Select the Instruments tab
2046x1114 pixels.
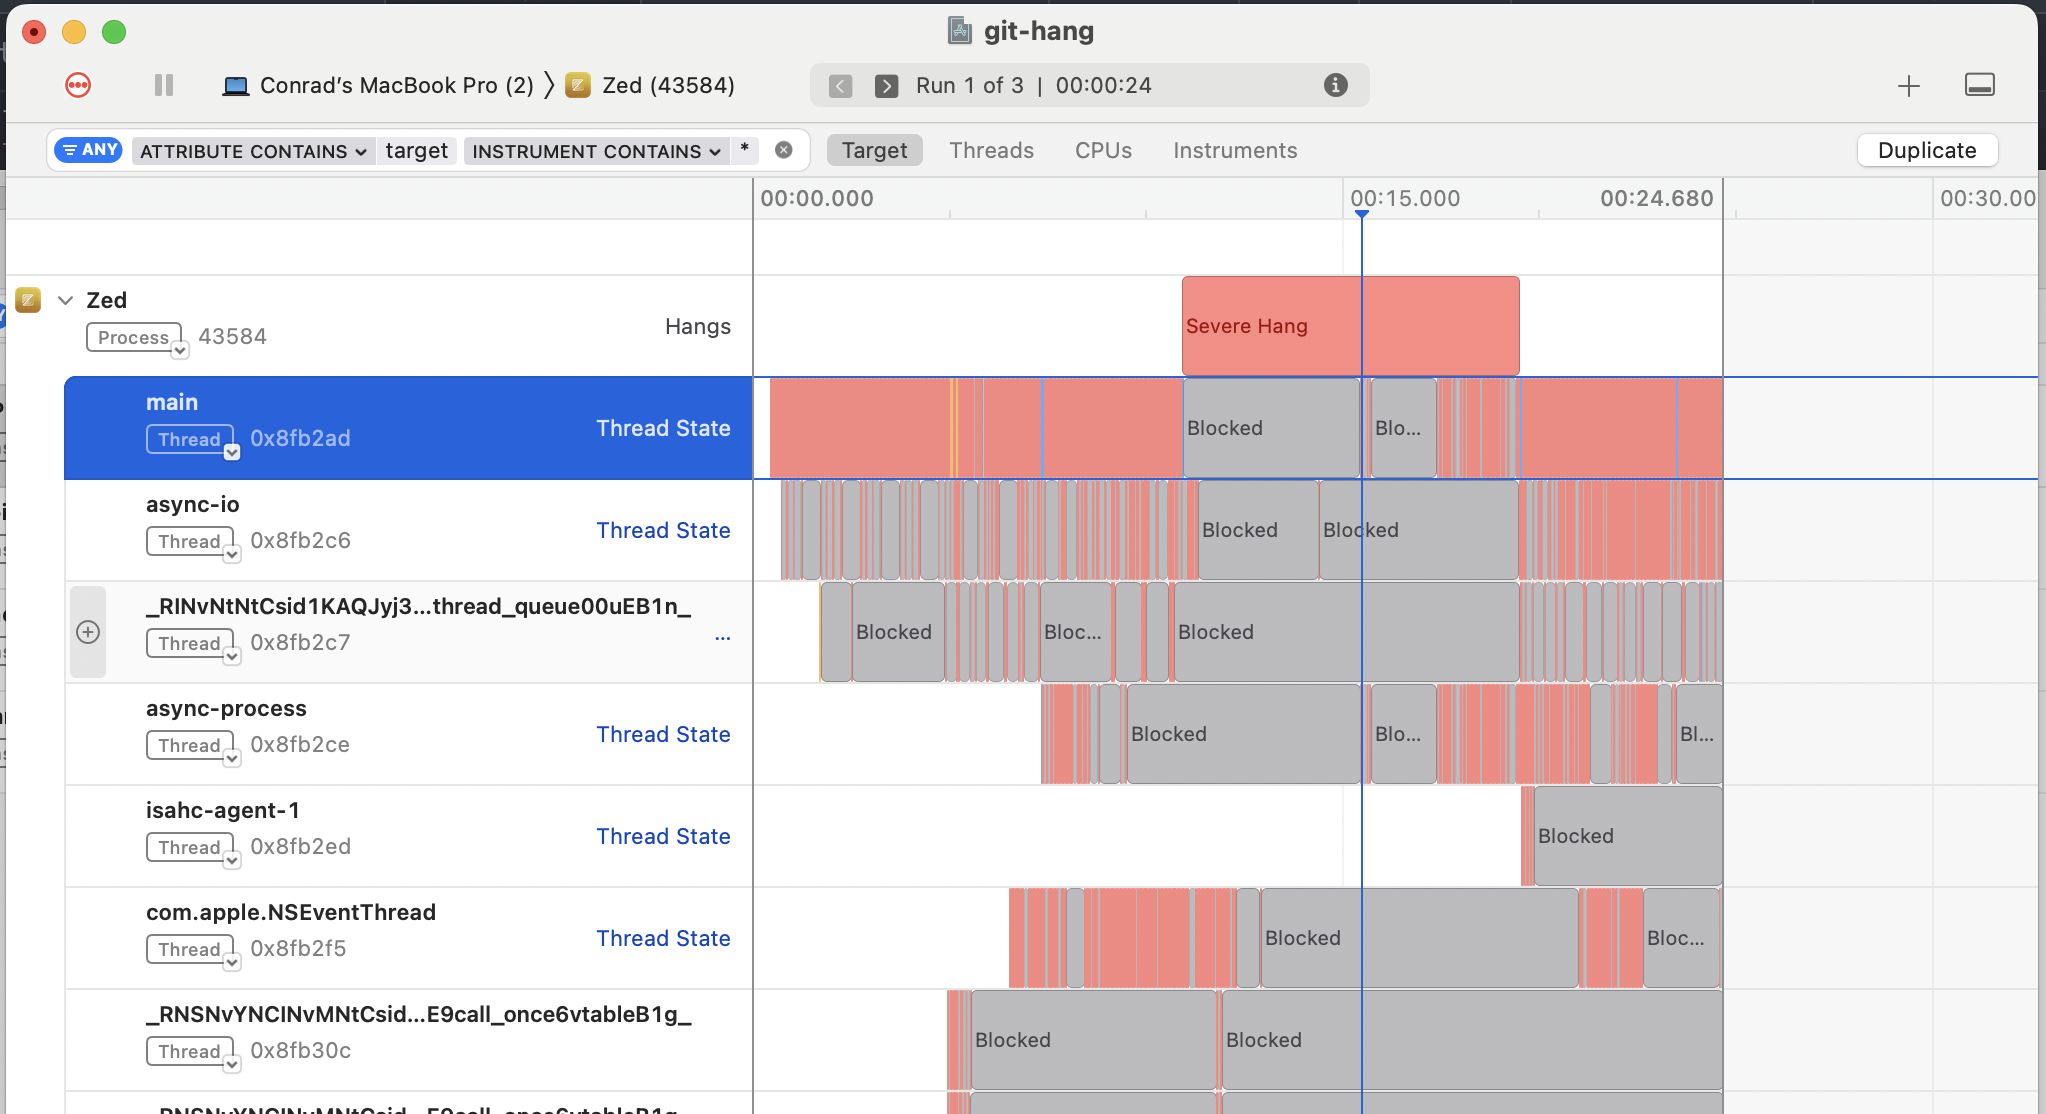tap(1234, 150)
